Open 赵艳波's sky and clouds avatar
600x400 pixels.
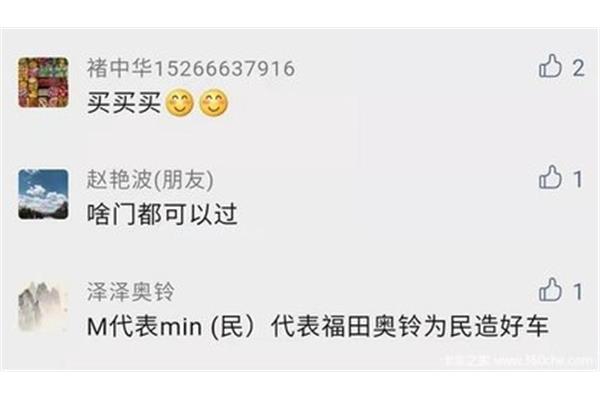click(x=43, y=194)
